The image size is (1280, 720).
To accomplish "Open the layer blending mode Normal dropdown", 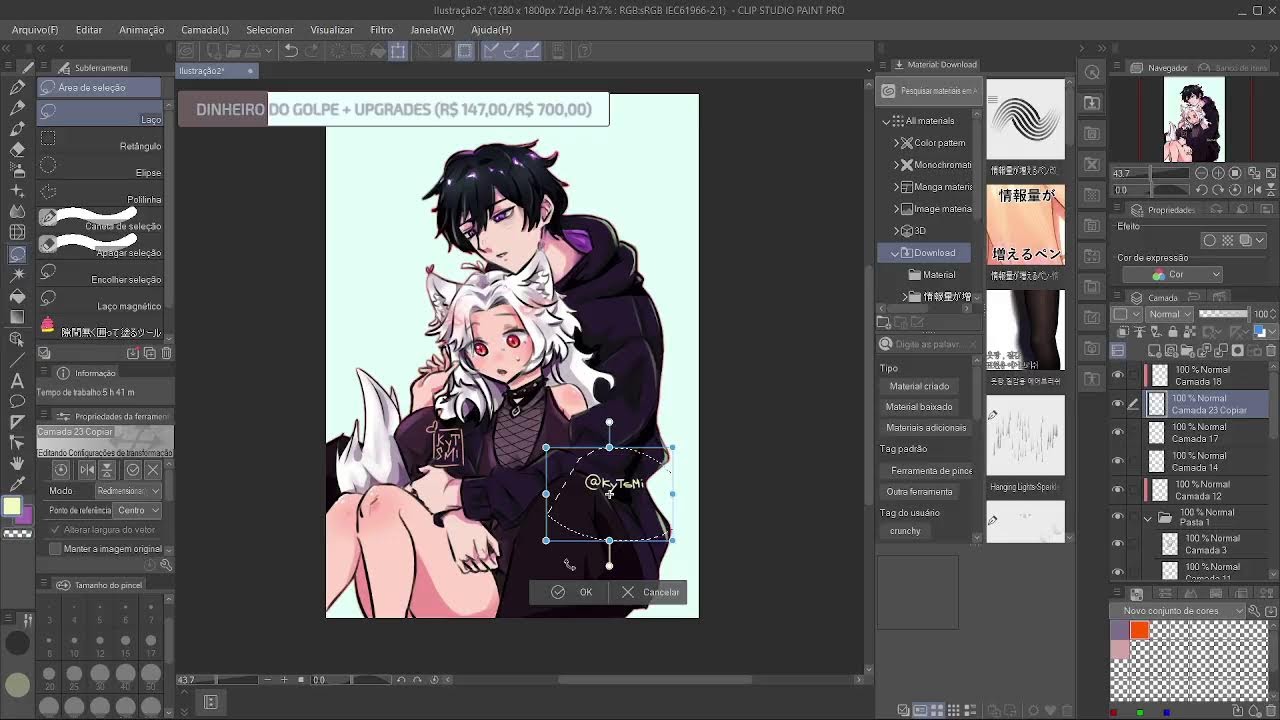I will [1168, 314].
